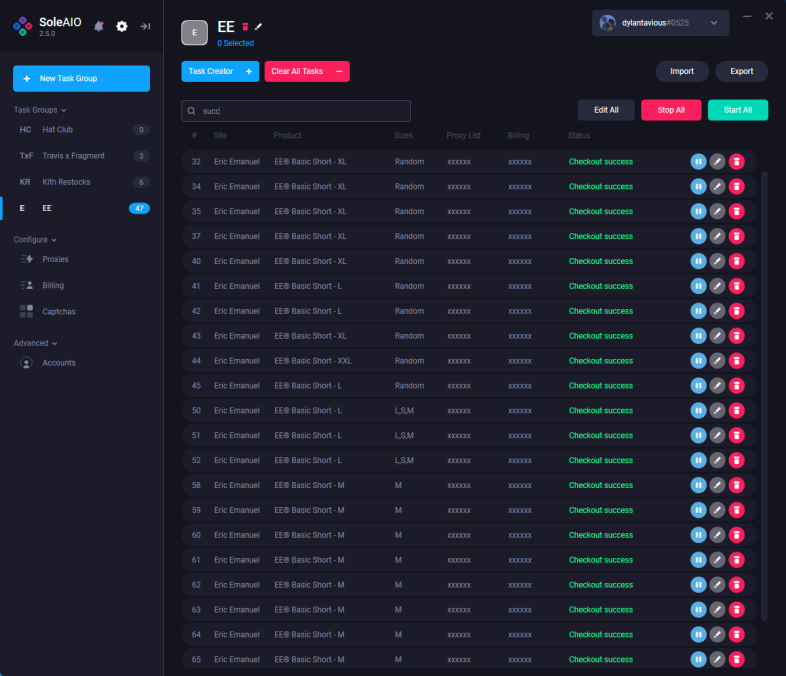Click Stop All button
Image resolution: width=786 pixels, height=676 pixels.
tap(671, 110)
